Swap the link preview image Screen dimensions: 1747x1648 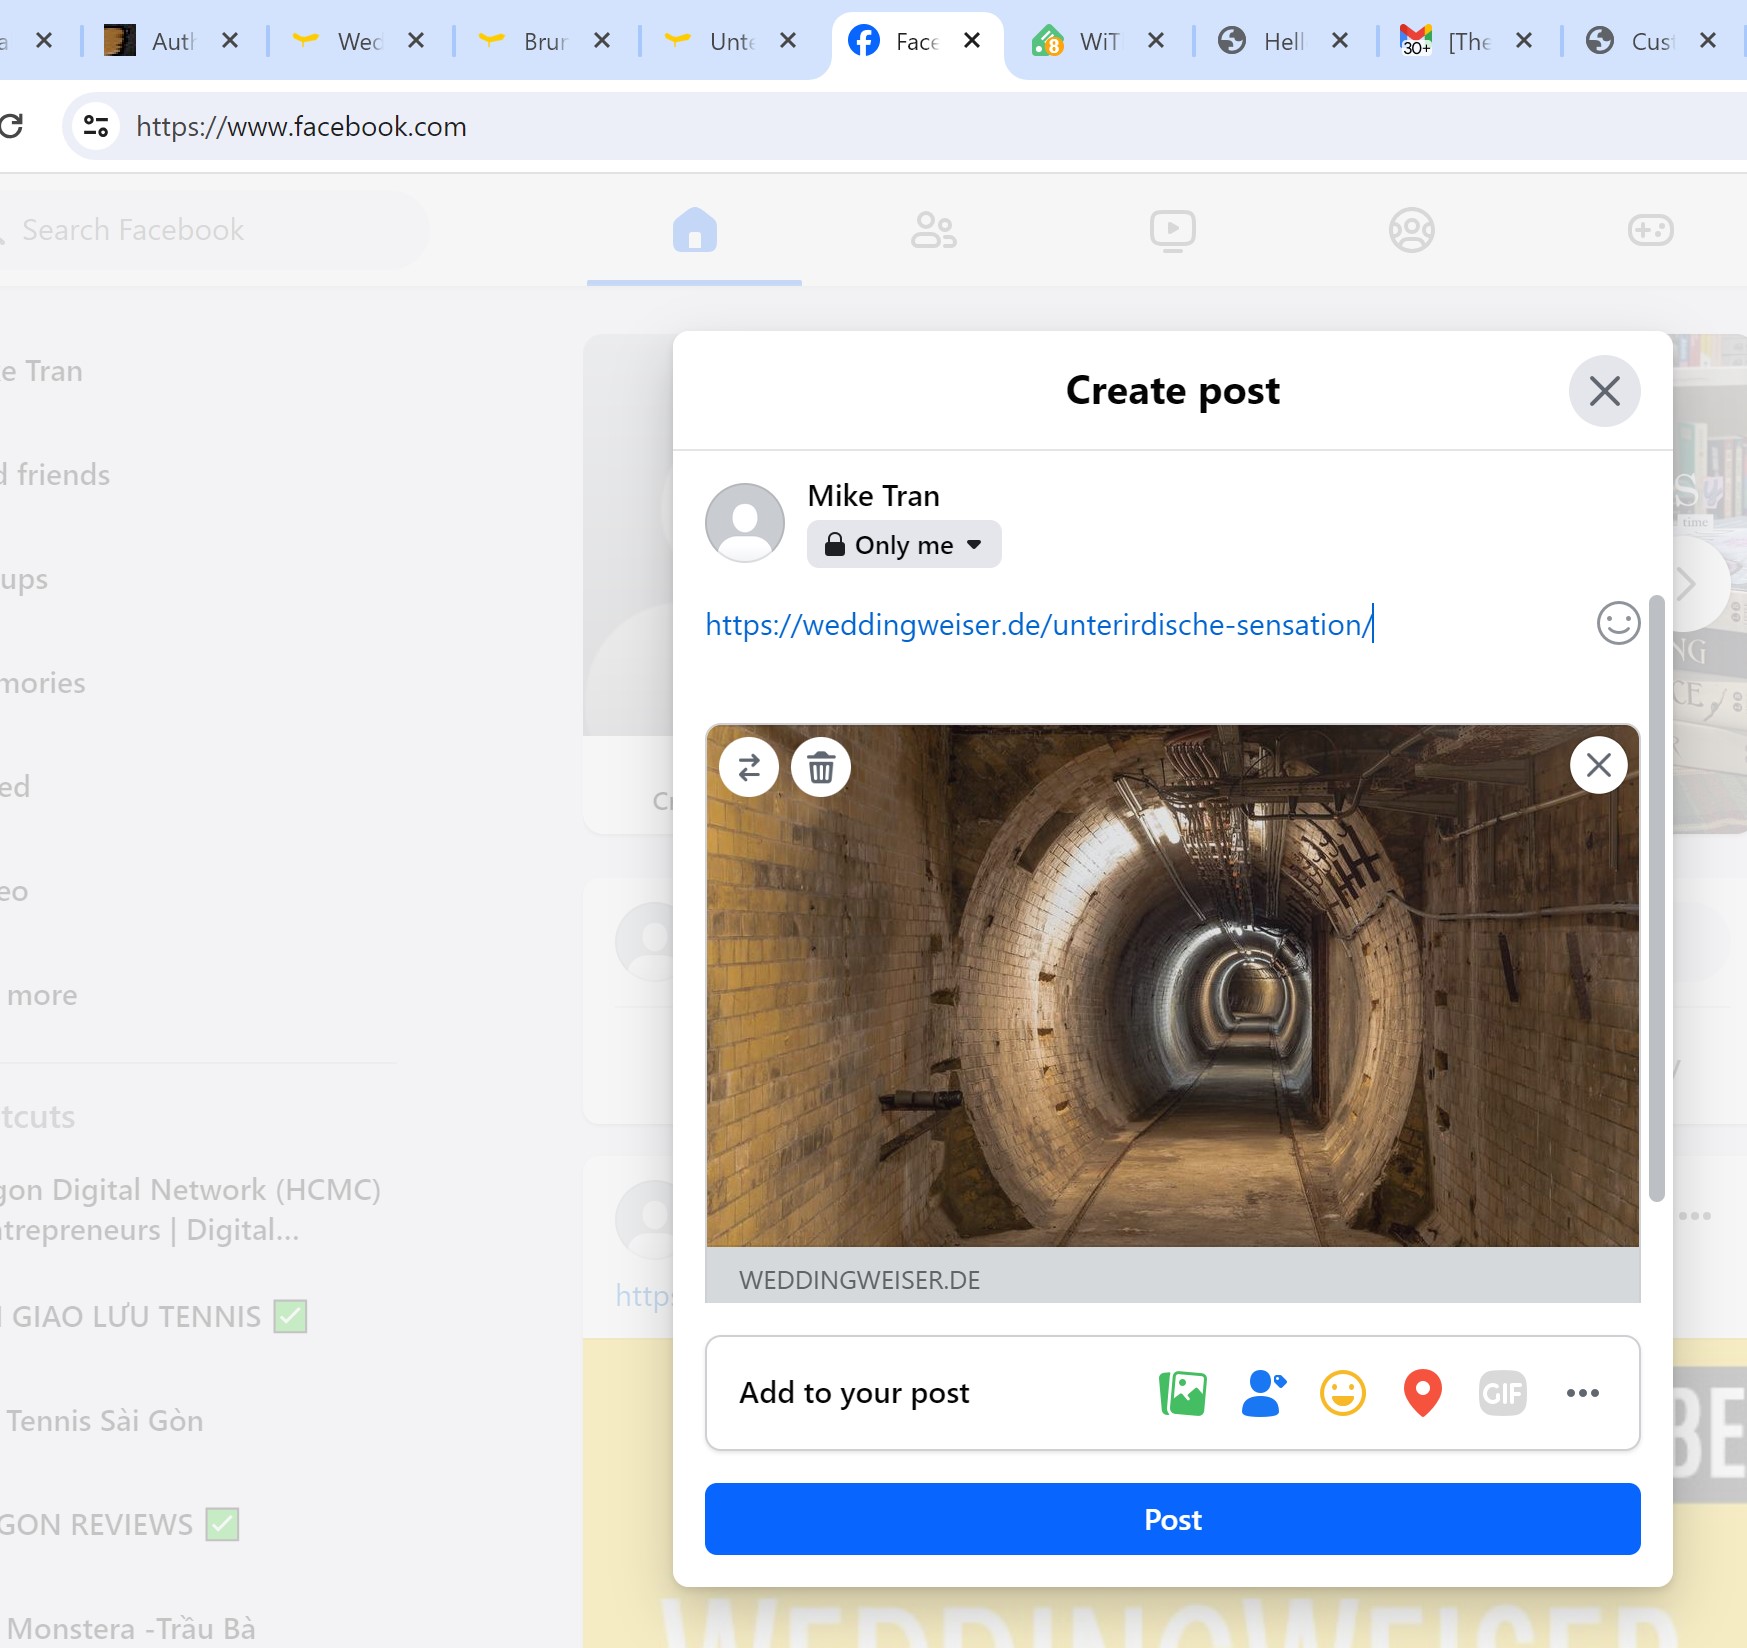749,767
